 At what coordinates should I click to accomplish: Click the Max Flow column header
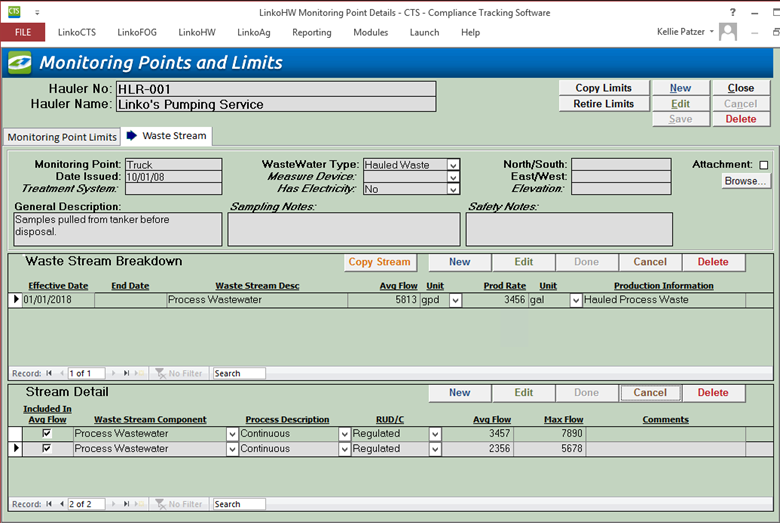click(x=564, y=419)
